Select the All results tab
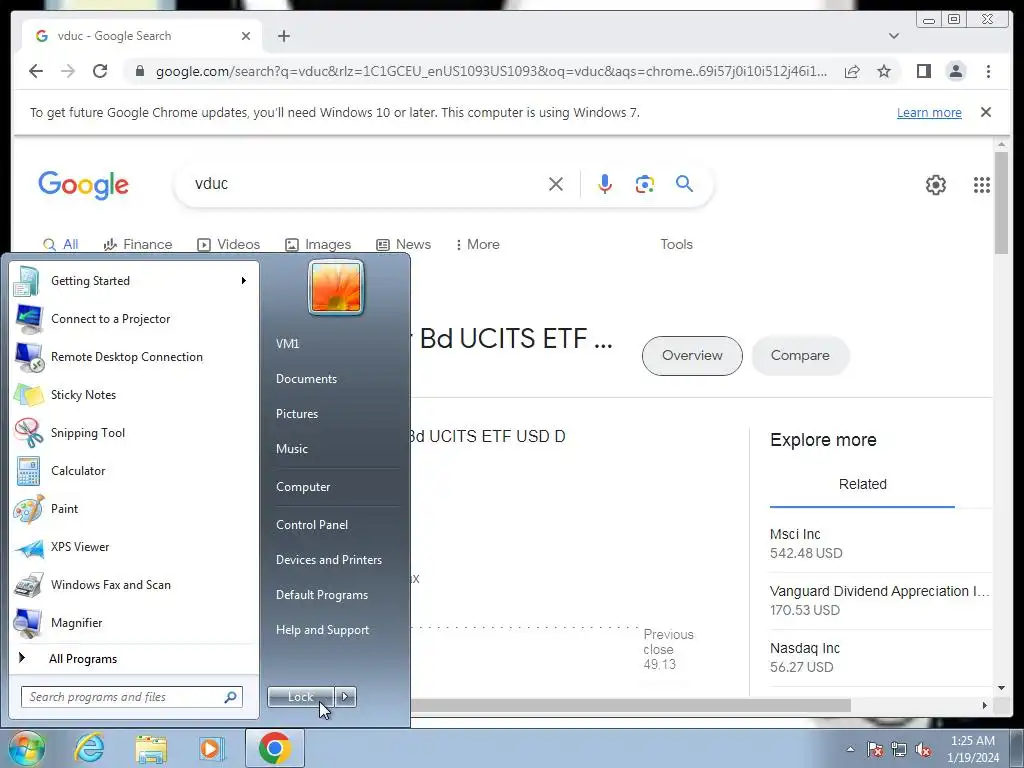 click(61, 244)
